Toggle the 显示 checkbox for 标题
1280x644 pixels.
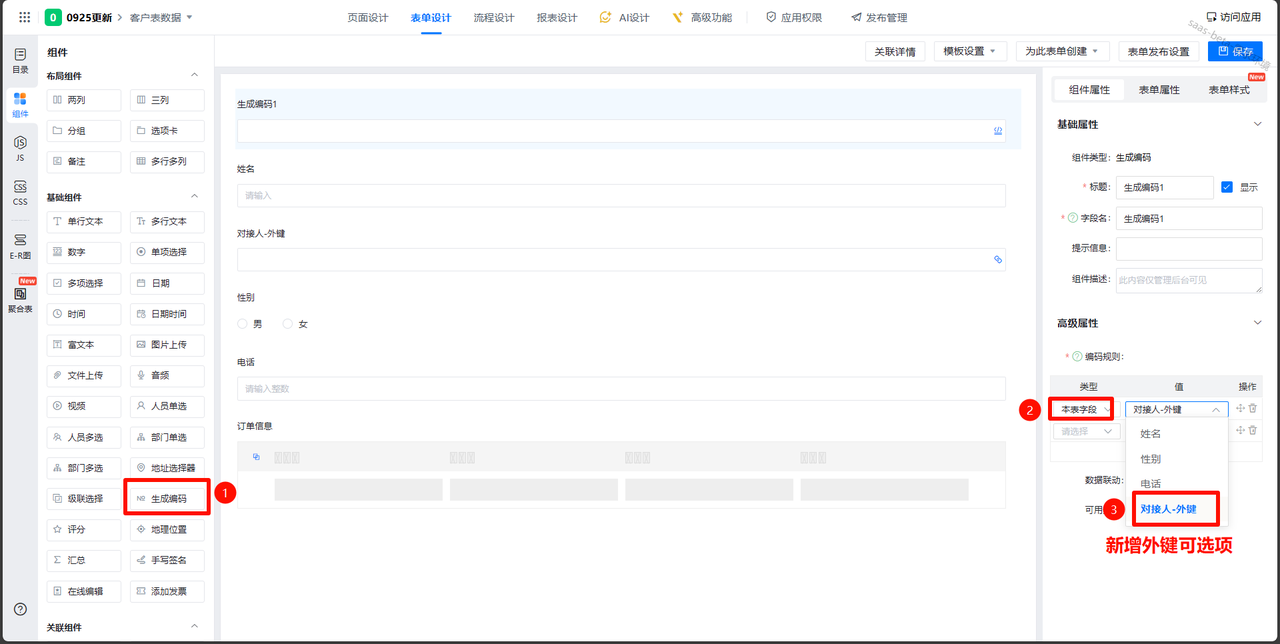(1227, 187)
